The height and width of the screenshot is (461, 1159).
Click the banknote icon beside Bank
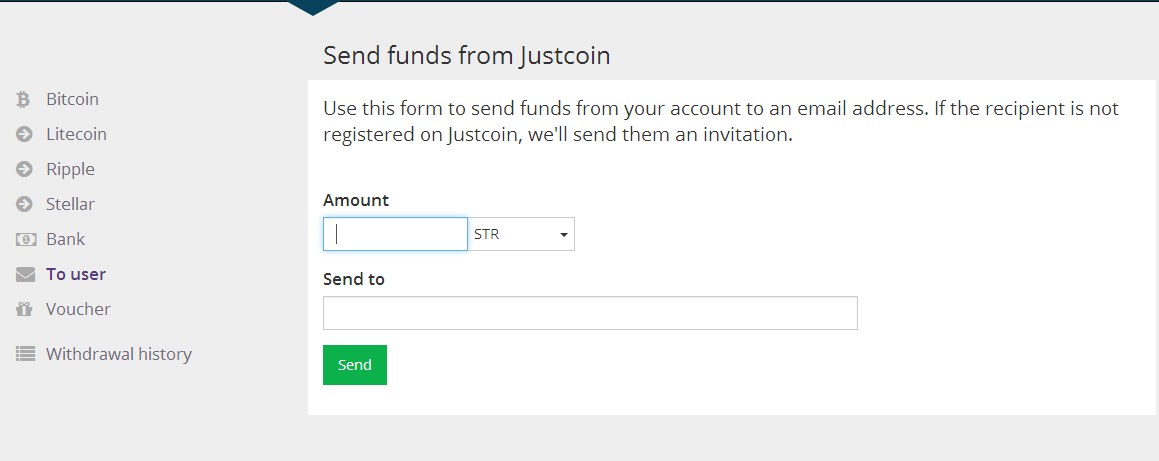[x=25, y=240]
